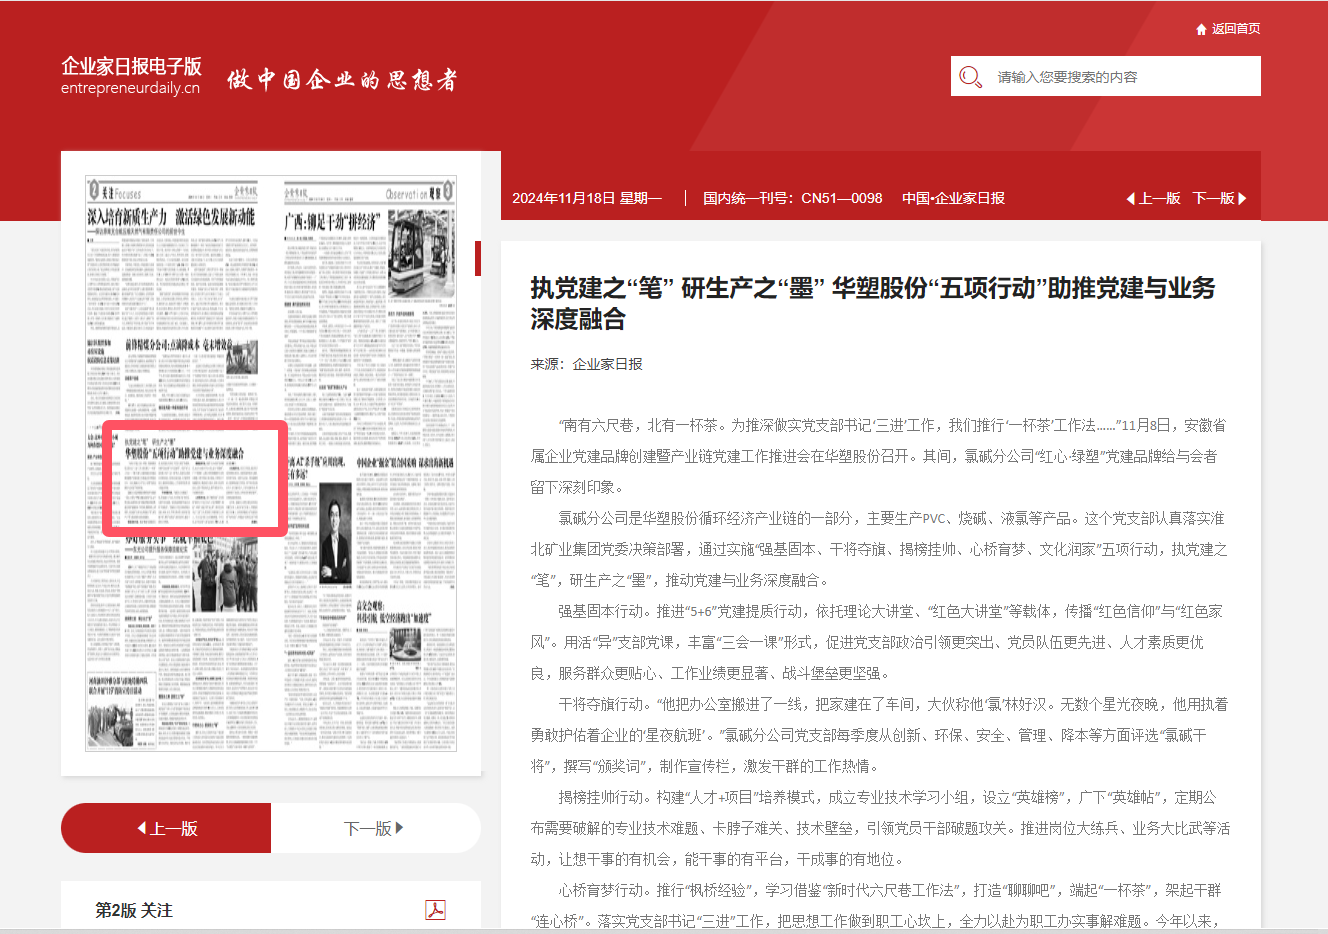Click 返回首页 link

[1236, 29]
